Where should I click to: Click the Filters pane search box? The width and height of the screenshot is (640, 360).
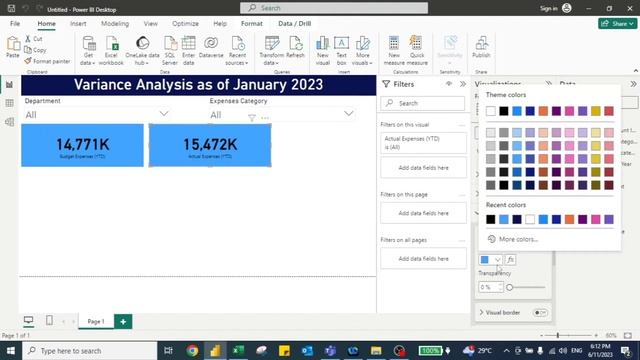coord(422,103)
